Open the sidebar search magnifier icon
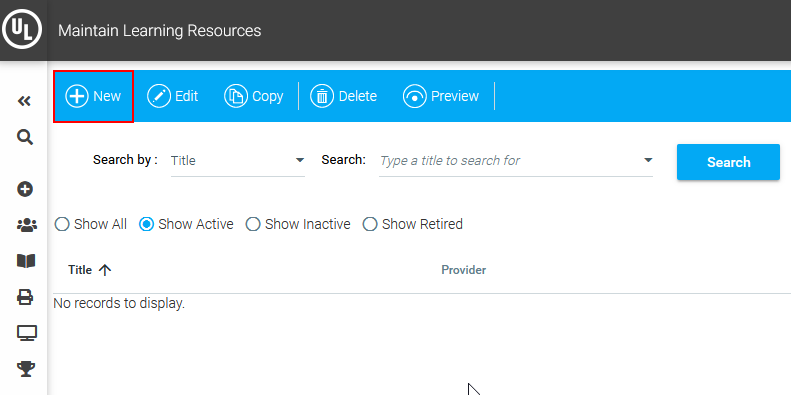Screen dimensions: 791x395 click(x=25, y=137)
